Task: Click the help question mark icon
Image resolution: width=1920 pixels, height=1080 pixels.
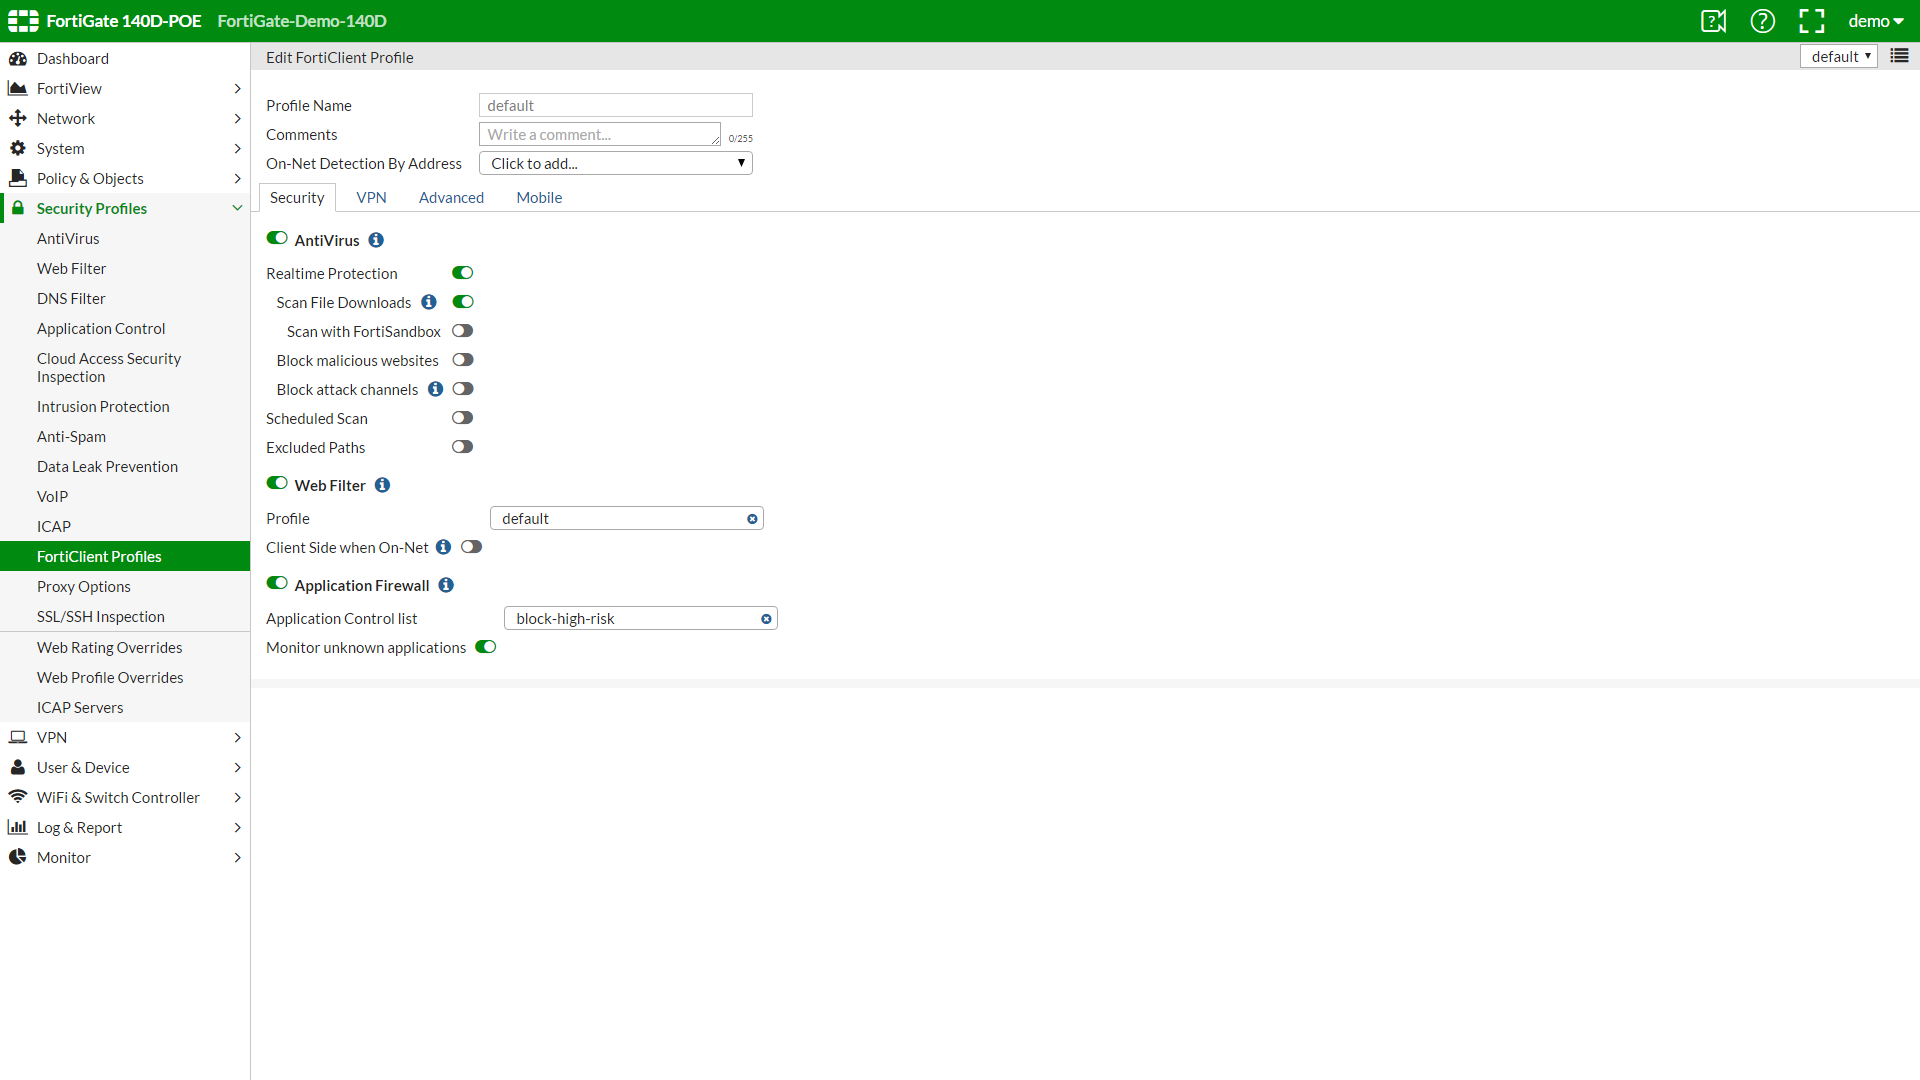Action: [1762, 21]
